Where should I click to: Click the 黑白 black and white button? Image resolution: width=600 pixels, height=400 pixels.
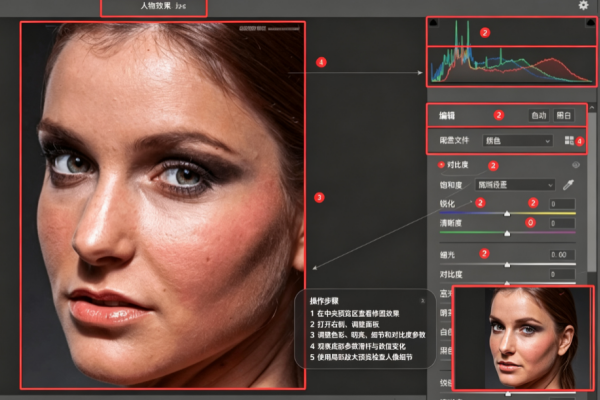coord(564,115)
